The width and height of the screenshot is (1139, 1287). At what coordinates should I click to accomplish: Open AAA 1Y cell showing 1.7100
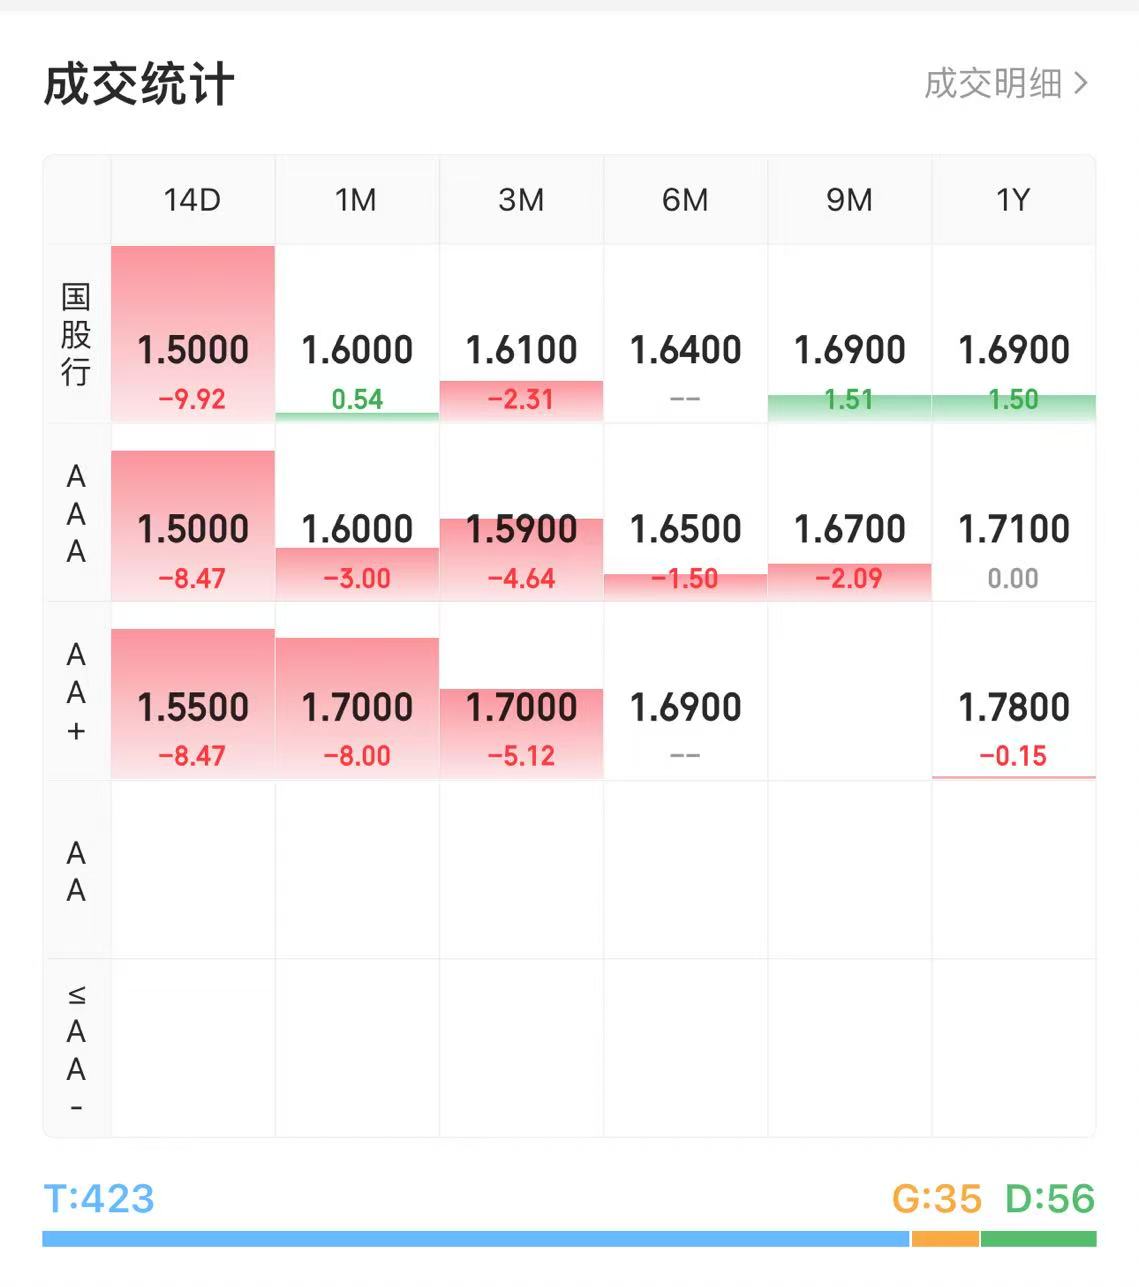(x=1013, y=513)
